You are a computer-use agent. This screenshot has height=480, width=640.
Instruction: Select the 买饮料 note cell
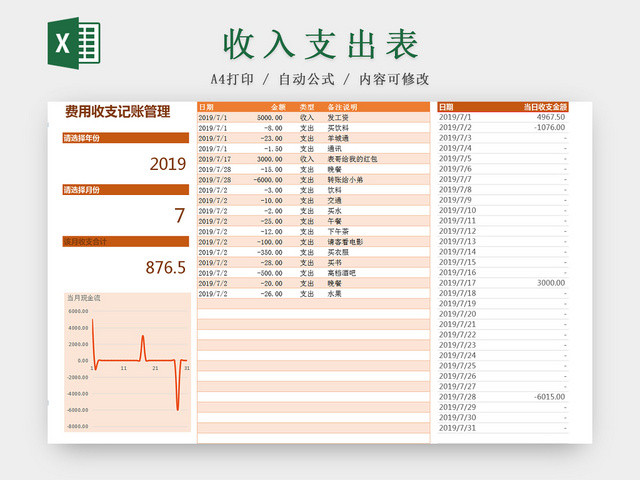point(338,128)
